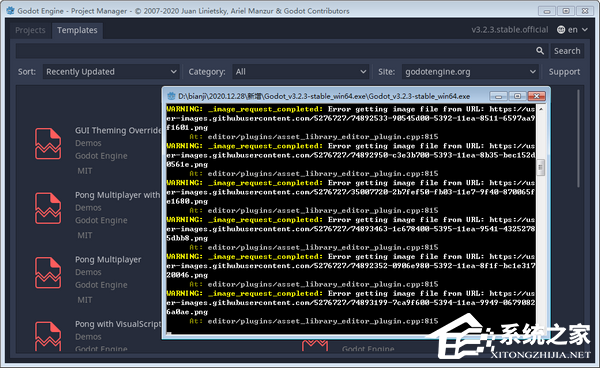The height and width of the screenshot is (368, 600).
Task: Click the magnifier icon in the search field
Action: tap(540, 51)
